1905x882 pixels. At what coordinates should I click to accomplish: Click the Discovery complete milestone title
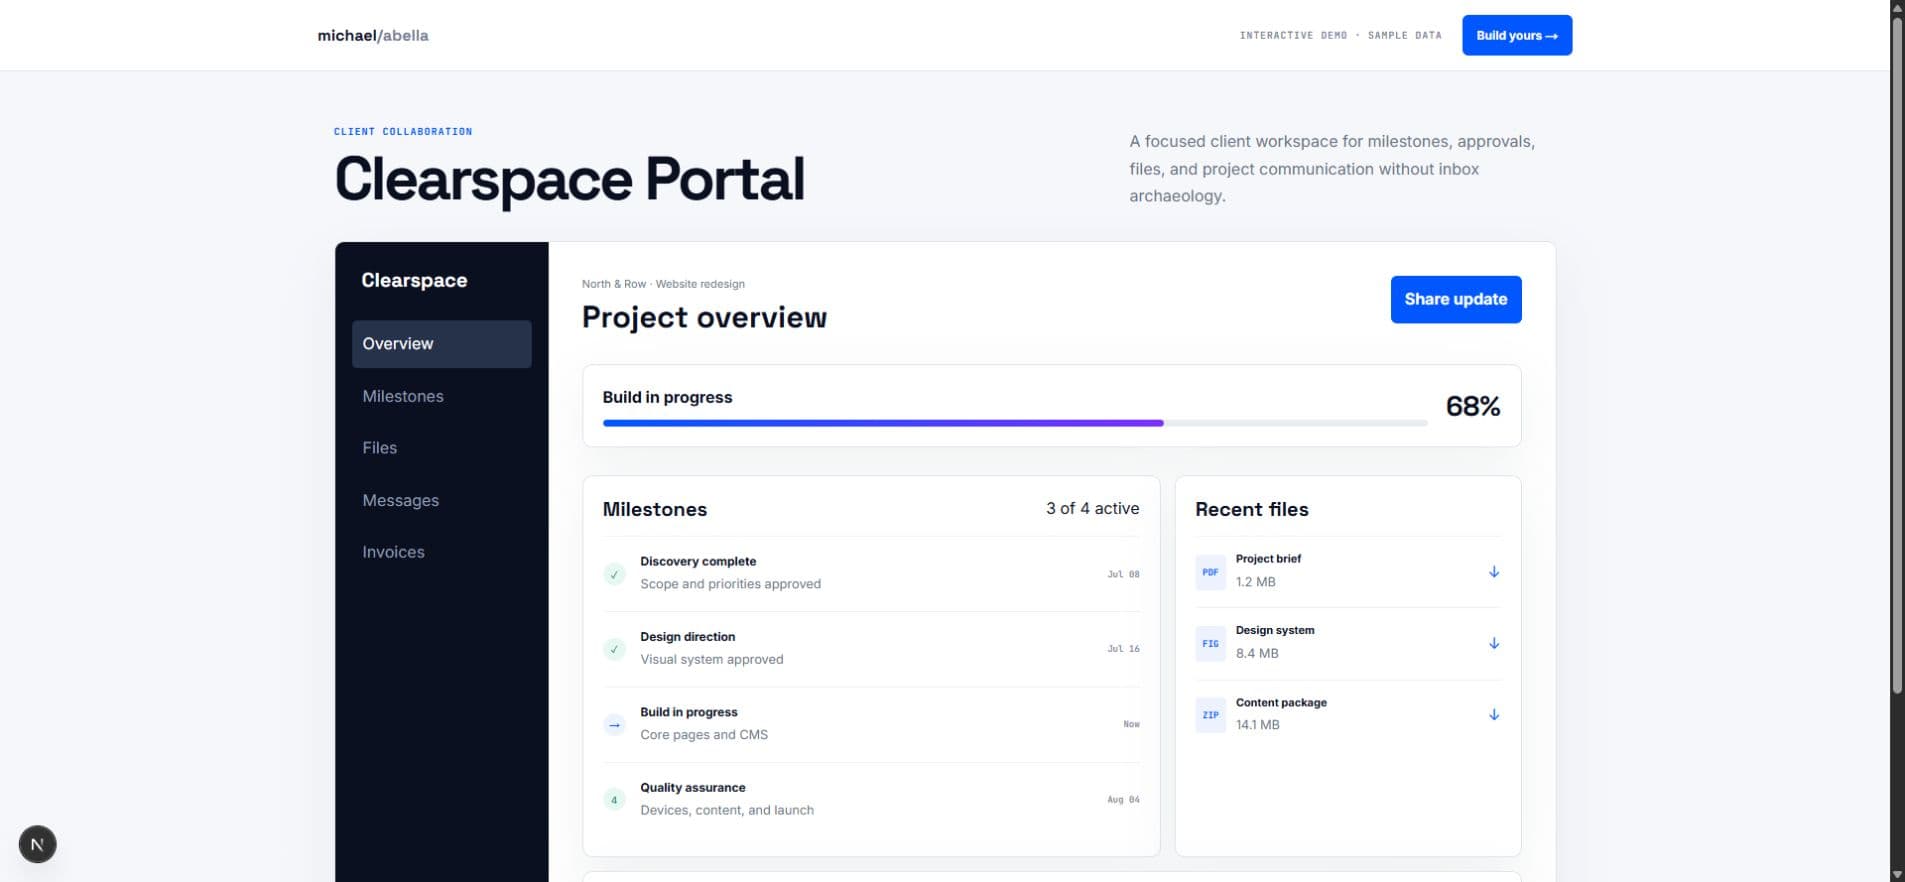[x=698, y=561]
